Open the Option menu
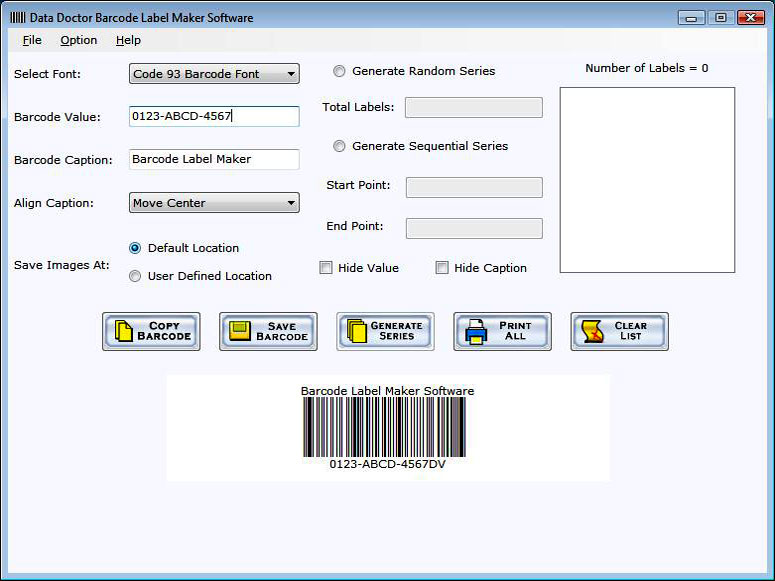This screenshot has height=581, width=775. coord(79,40)
